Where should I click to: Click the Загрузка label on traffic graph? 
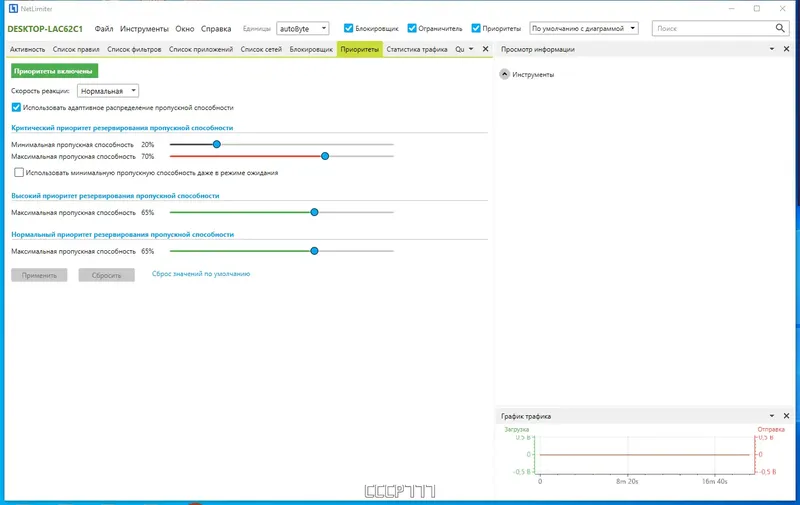(x=516, y=430)
